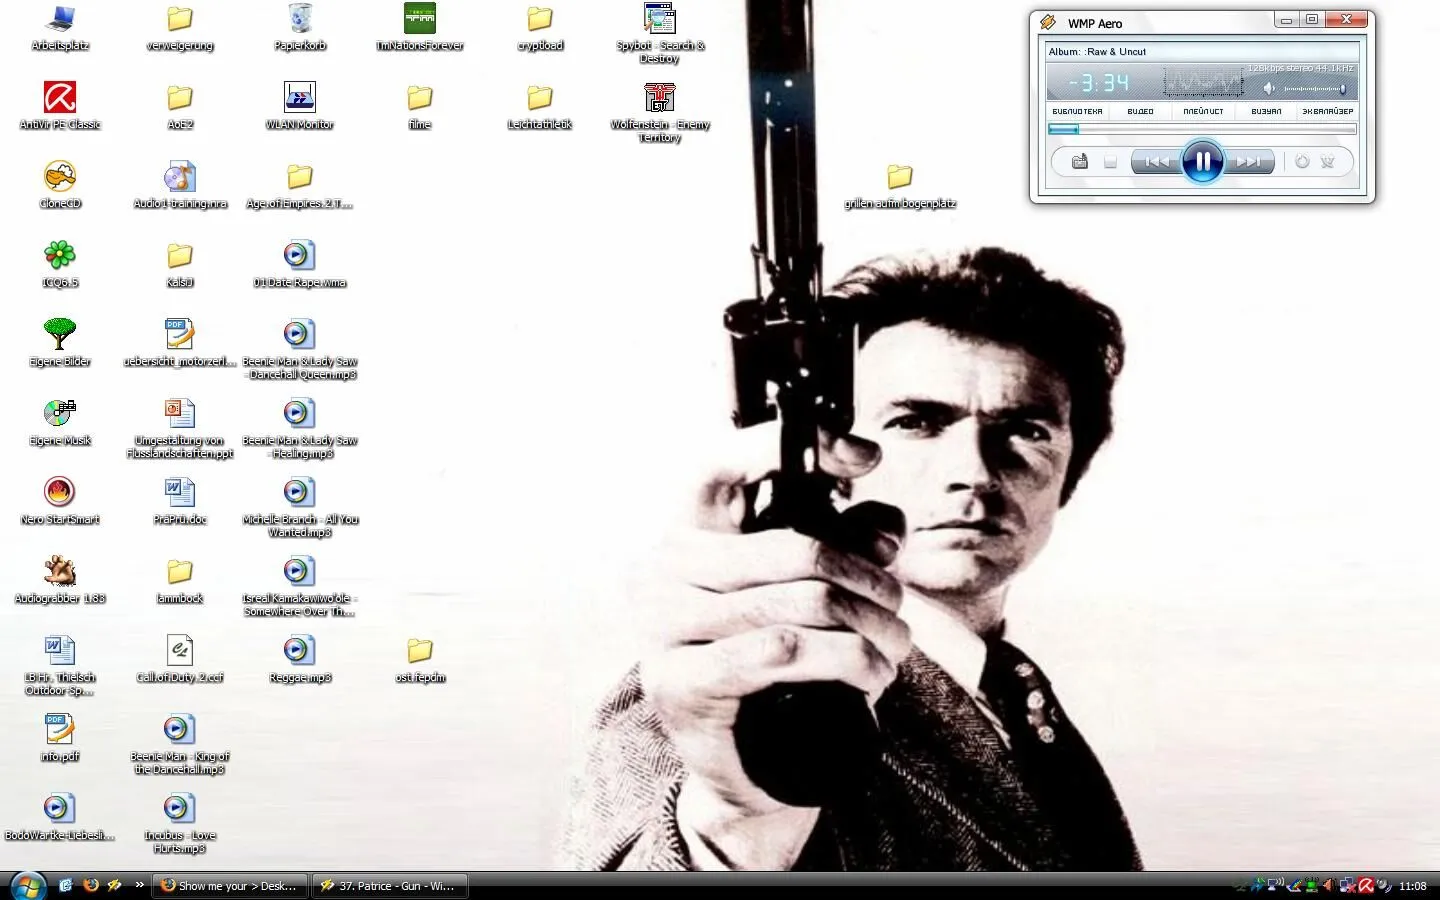The height and width of the screenshot is (900, 1440).
Task: Switch to the Firefox 'Show me your' taskbar button
Action: pyautogui.click(x=229, y=886)
